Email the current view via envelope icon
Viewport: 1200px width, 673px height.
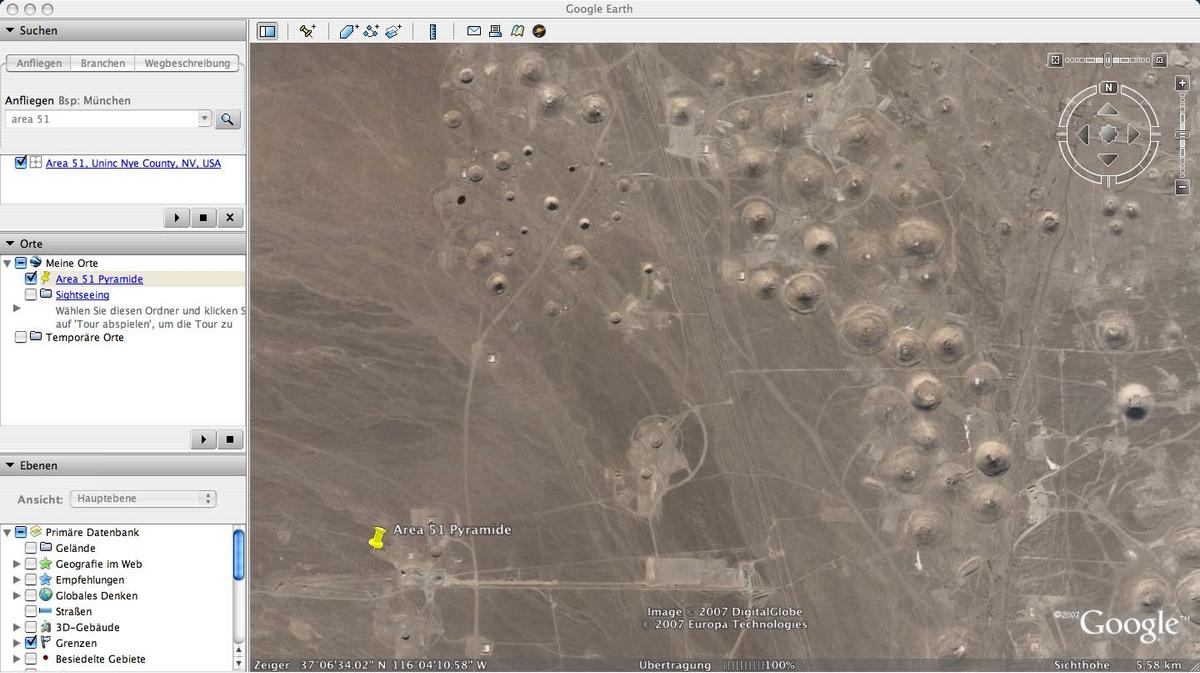(474, 31)
